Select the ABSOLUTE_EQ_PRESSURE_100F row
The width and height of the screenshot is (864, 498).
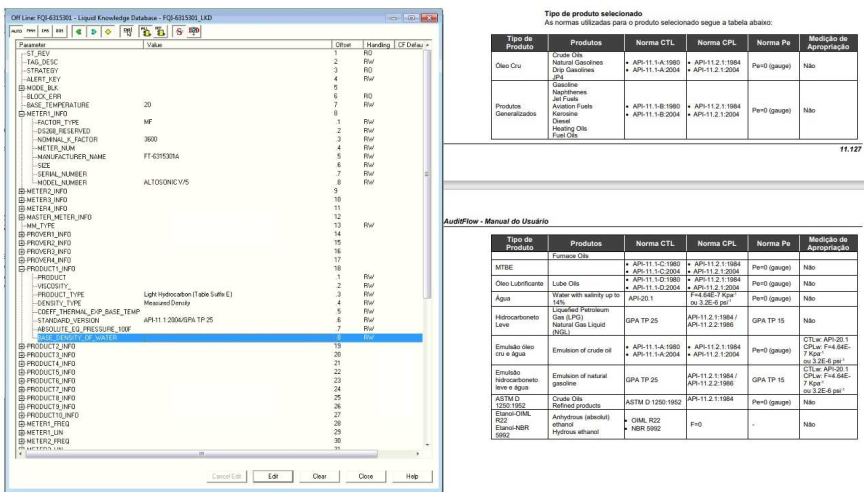click(x=220, y=329)
